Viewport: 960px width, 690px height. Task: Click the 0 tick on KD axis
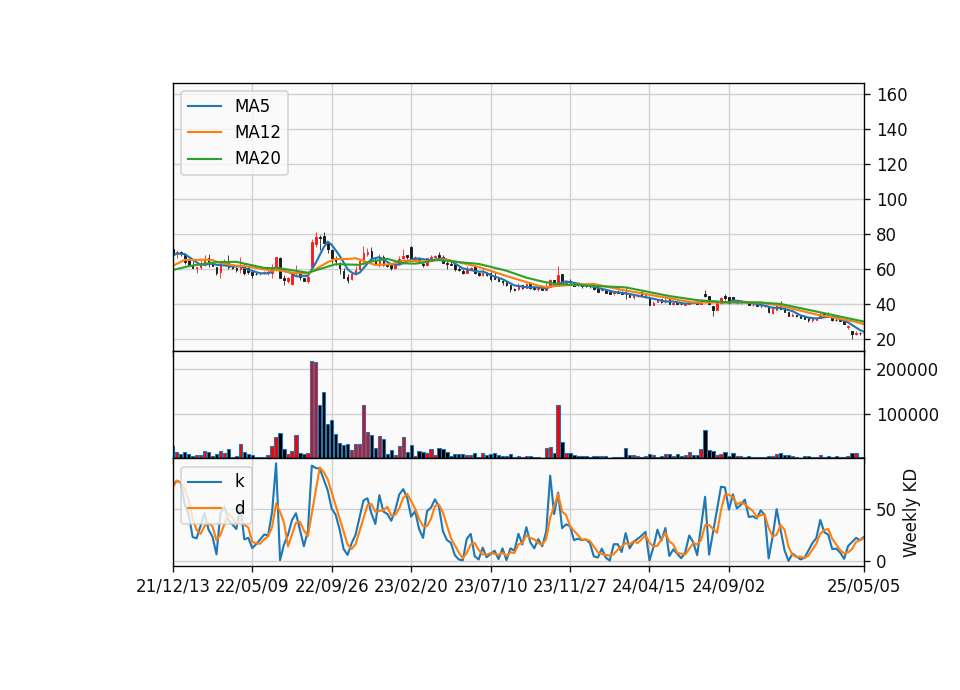tap(882, 561)
